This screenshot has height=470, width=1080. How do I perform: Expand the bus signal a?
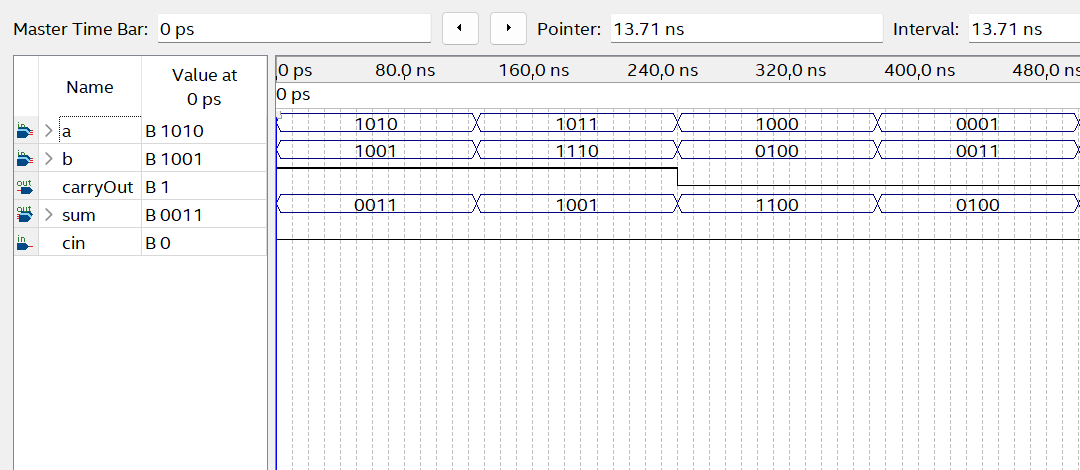tap(48, 131)
